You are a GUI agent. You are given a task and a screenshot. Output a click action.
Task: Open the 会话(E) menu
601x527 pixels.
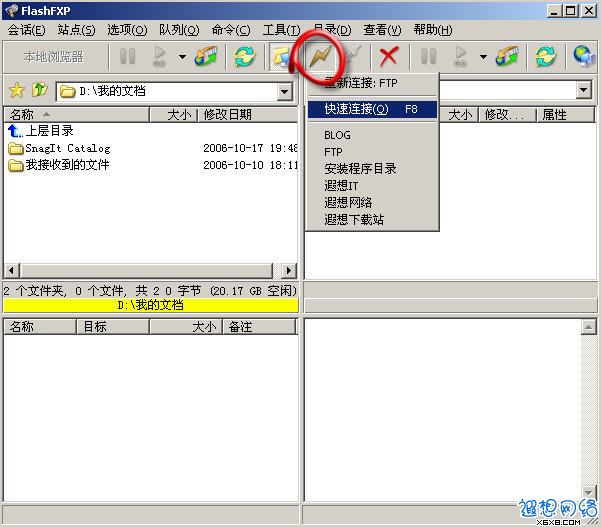point(26,30)
